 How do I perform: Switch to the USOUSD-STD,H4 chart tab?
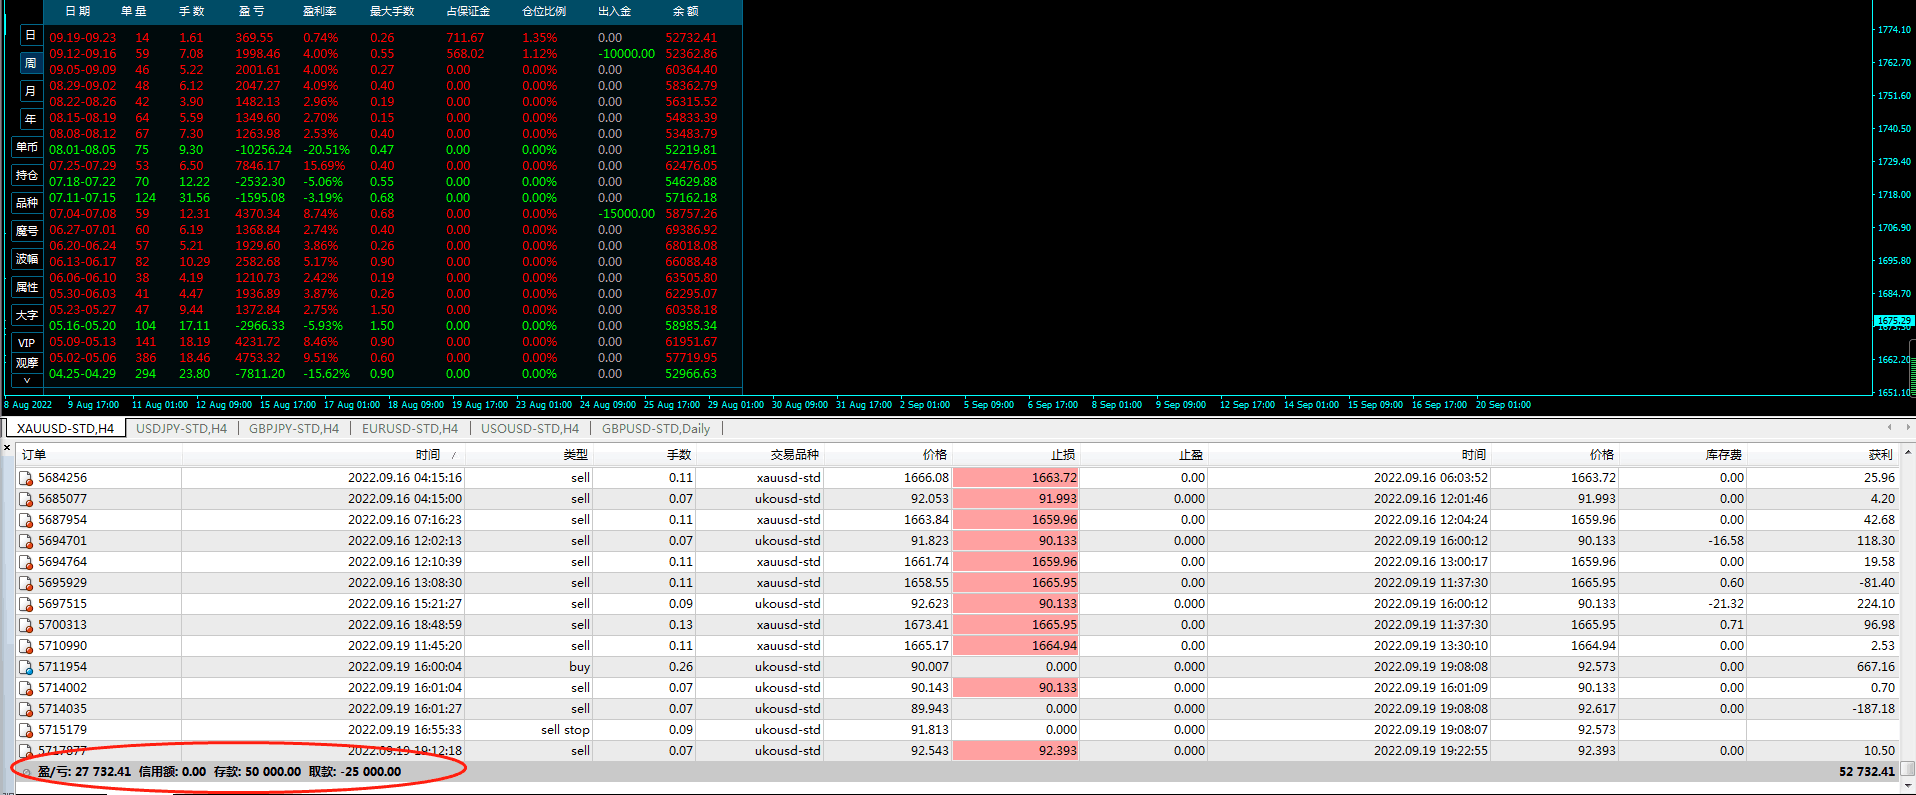click(x=530, y=429)
